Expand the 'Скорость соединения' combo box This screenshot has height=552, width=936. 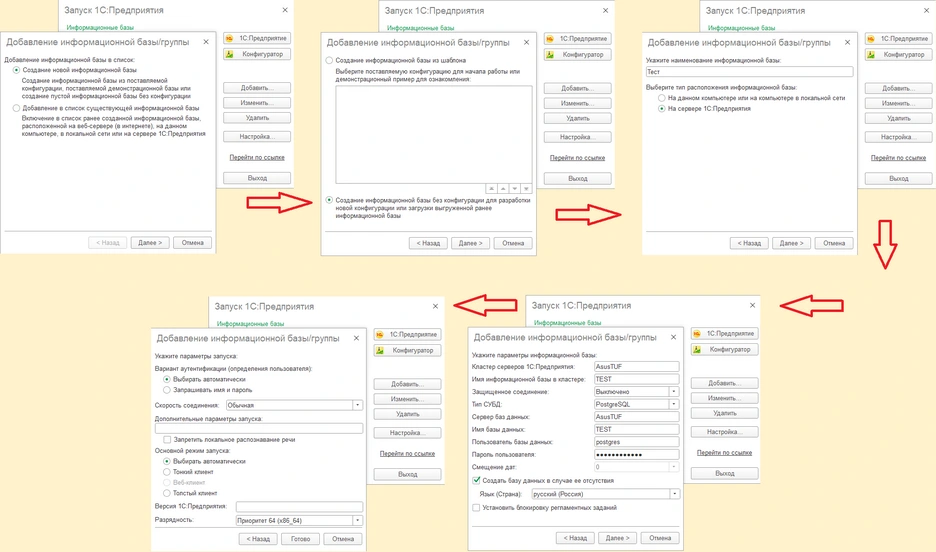coord(357,405)
